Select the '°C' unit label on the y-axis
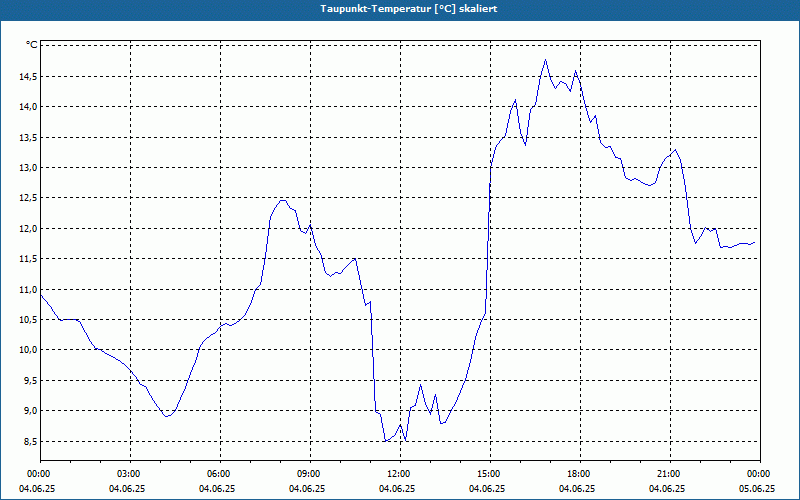The width and height of the screenshot is (800, 500). pyautogui.click(x=32, y=45)
